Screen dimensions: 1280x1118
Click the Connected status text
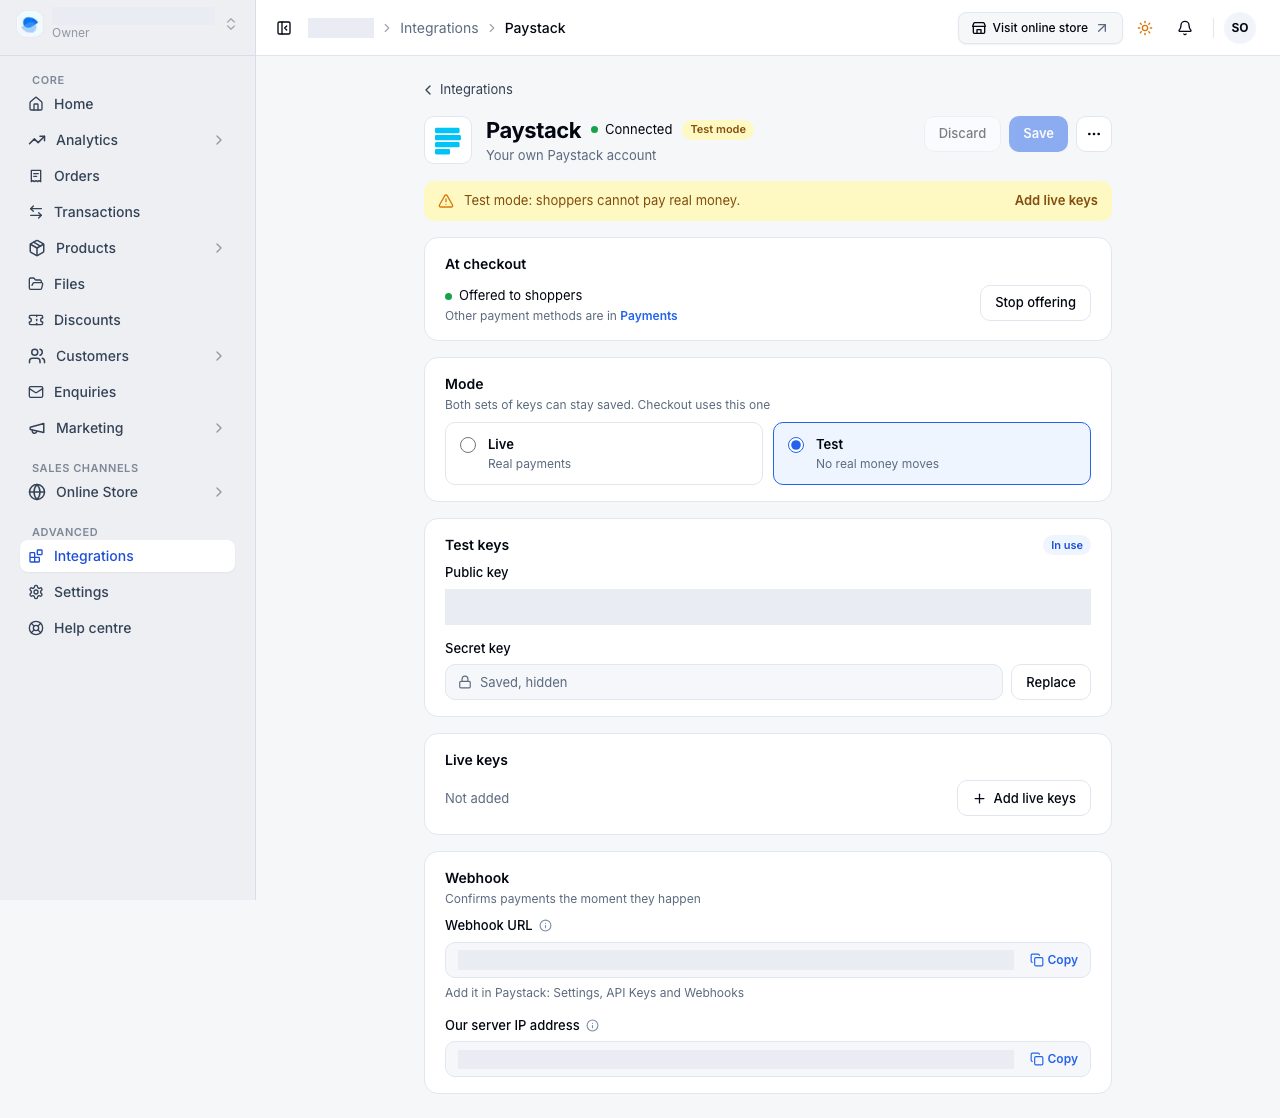[x=638, y=129]
